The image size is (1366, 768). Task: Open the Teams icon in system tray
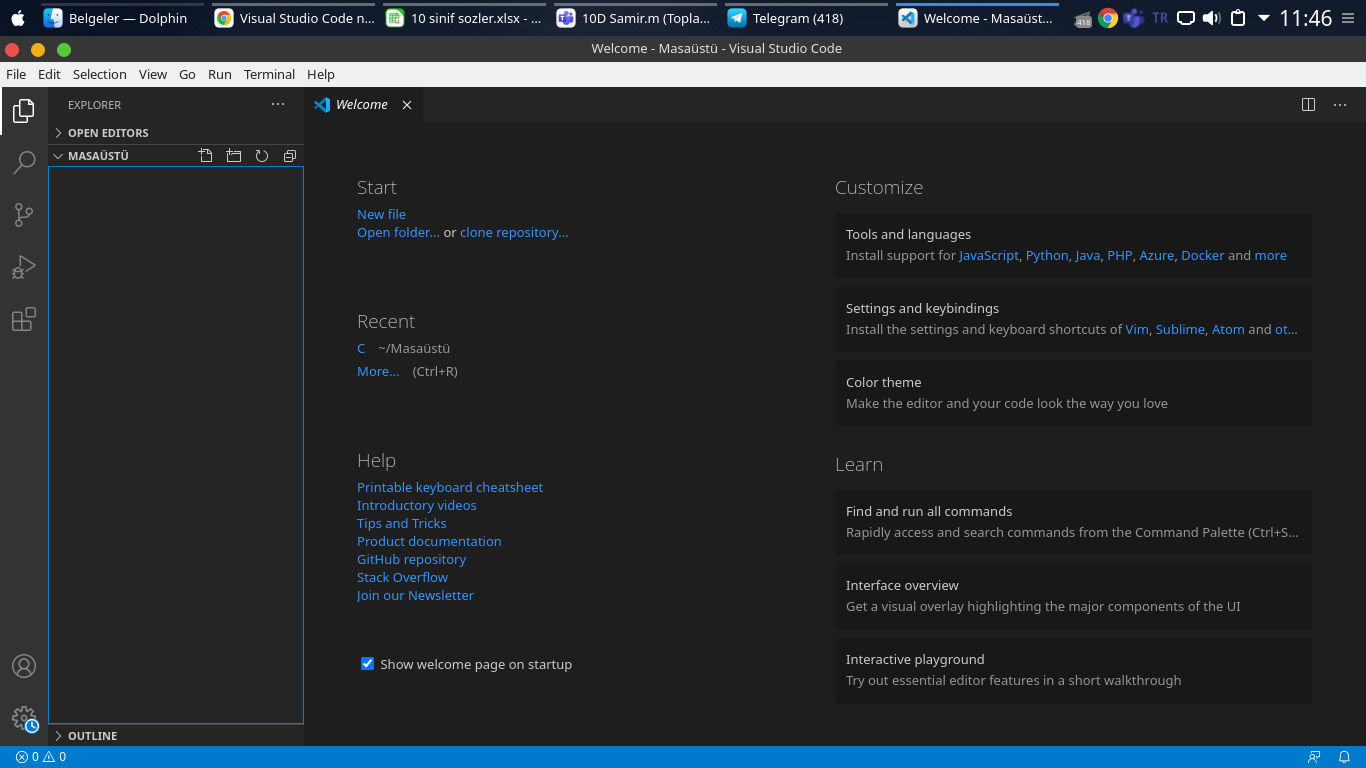[x=1134, y=18]
